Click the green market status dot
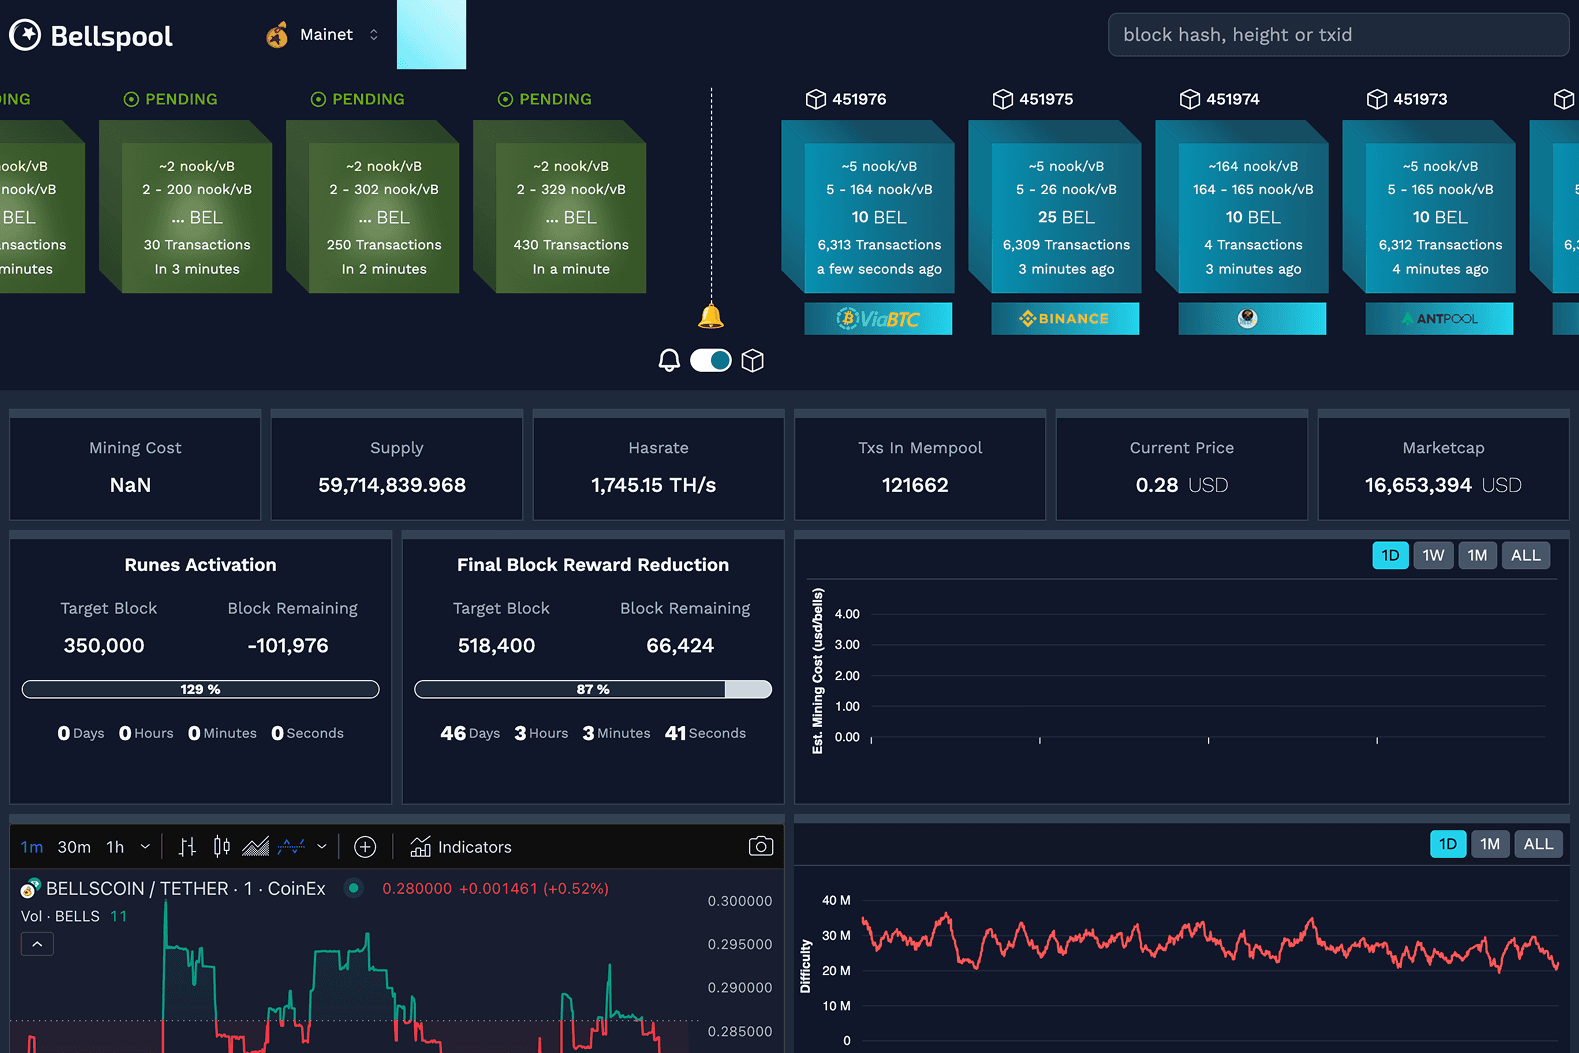 tap(354, 888)
